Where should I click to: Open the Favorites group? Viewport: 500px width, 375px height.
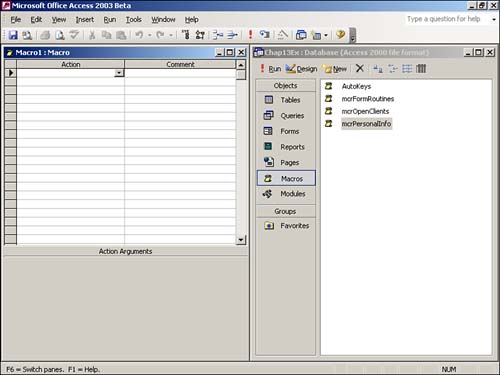[286, 226]
